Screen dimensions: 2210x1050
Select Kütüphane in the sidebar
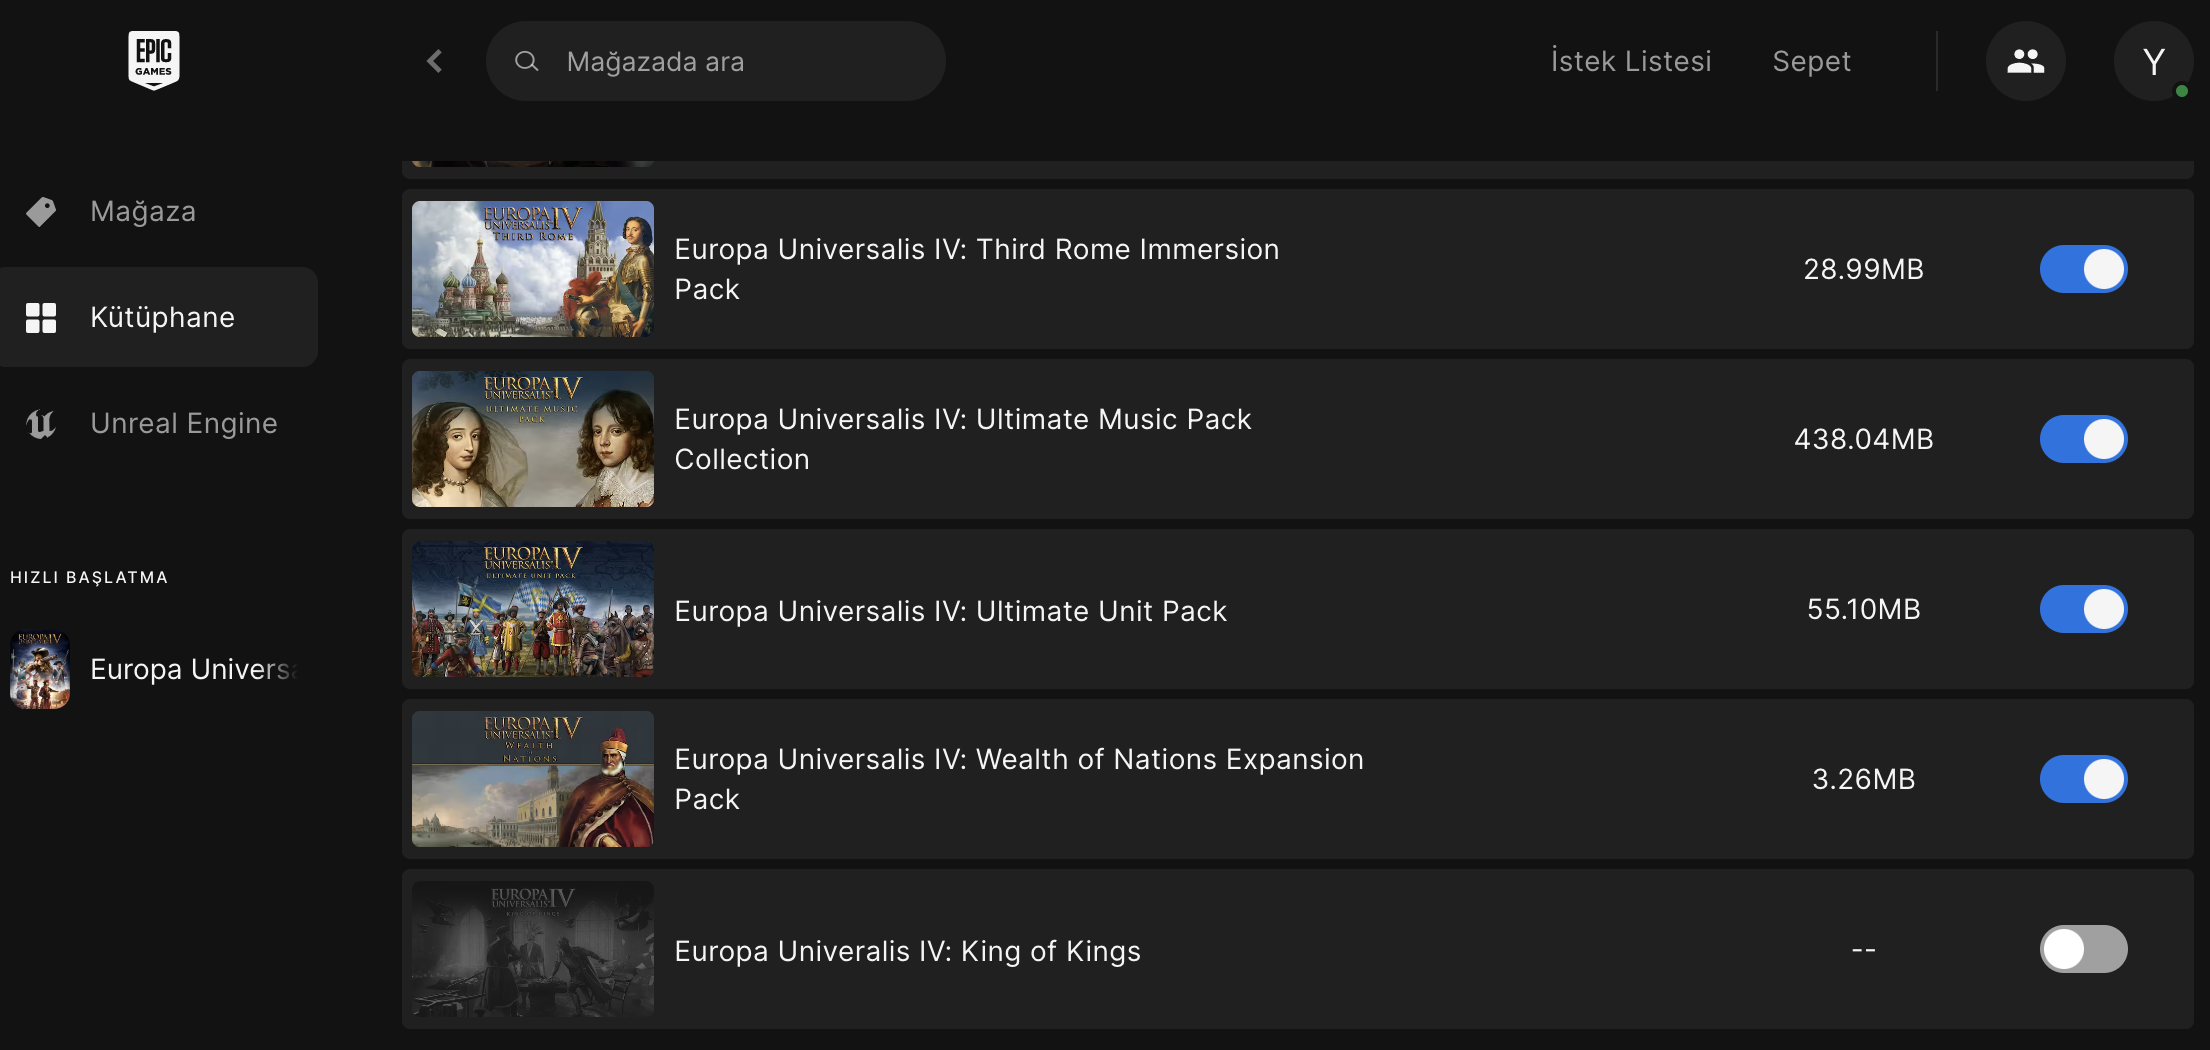[x=159, y=317]
